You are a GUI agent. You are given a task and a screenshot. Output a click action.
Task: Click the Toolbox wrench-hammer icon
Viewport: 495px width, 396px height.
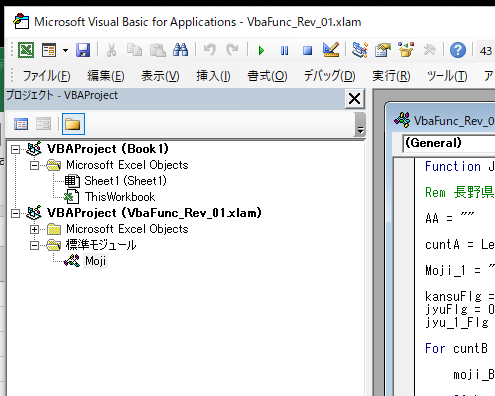(429, 51)
